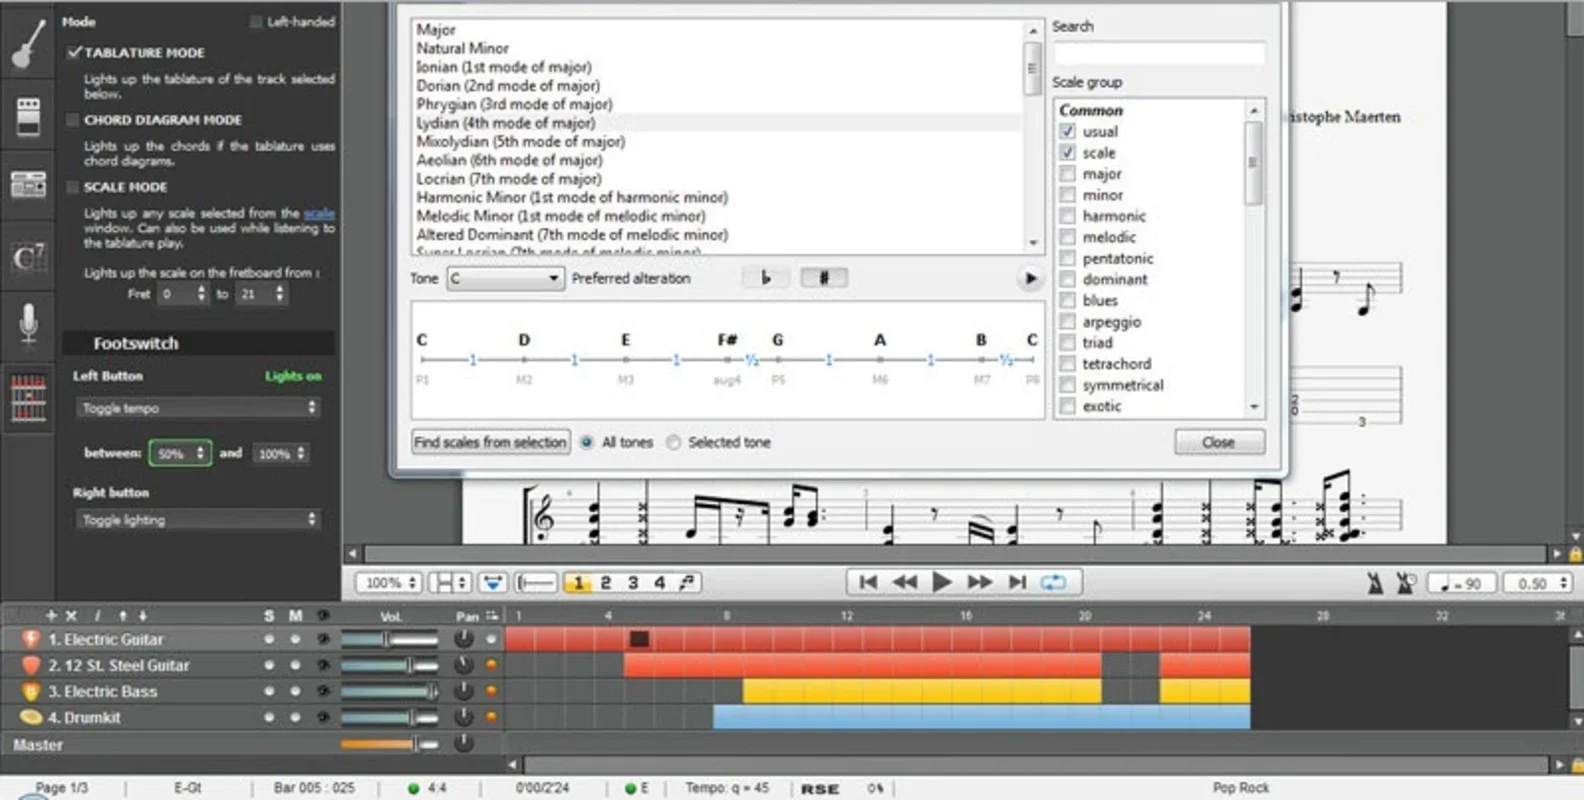Toggle visibility of the Electric Bass track
Screen dimensions: 1584x800
point(323,691)
